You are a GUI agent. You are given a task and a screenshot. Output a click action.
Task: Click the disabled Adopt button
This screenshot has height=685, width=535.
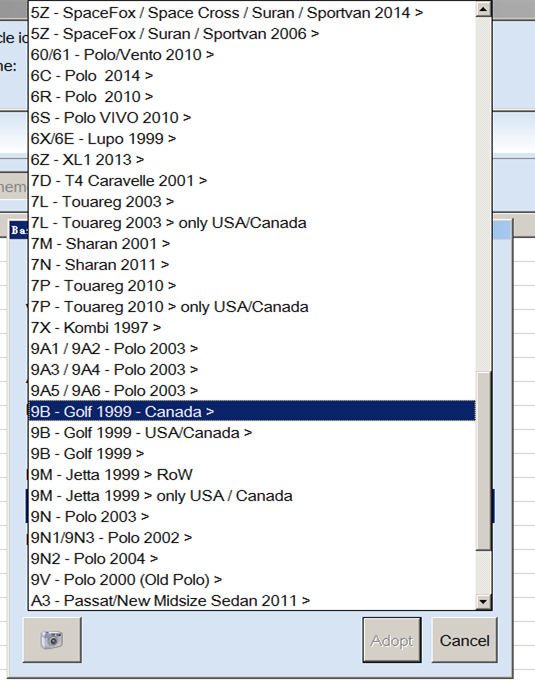click(x=392, y=640)
